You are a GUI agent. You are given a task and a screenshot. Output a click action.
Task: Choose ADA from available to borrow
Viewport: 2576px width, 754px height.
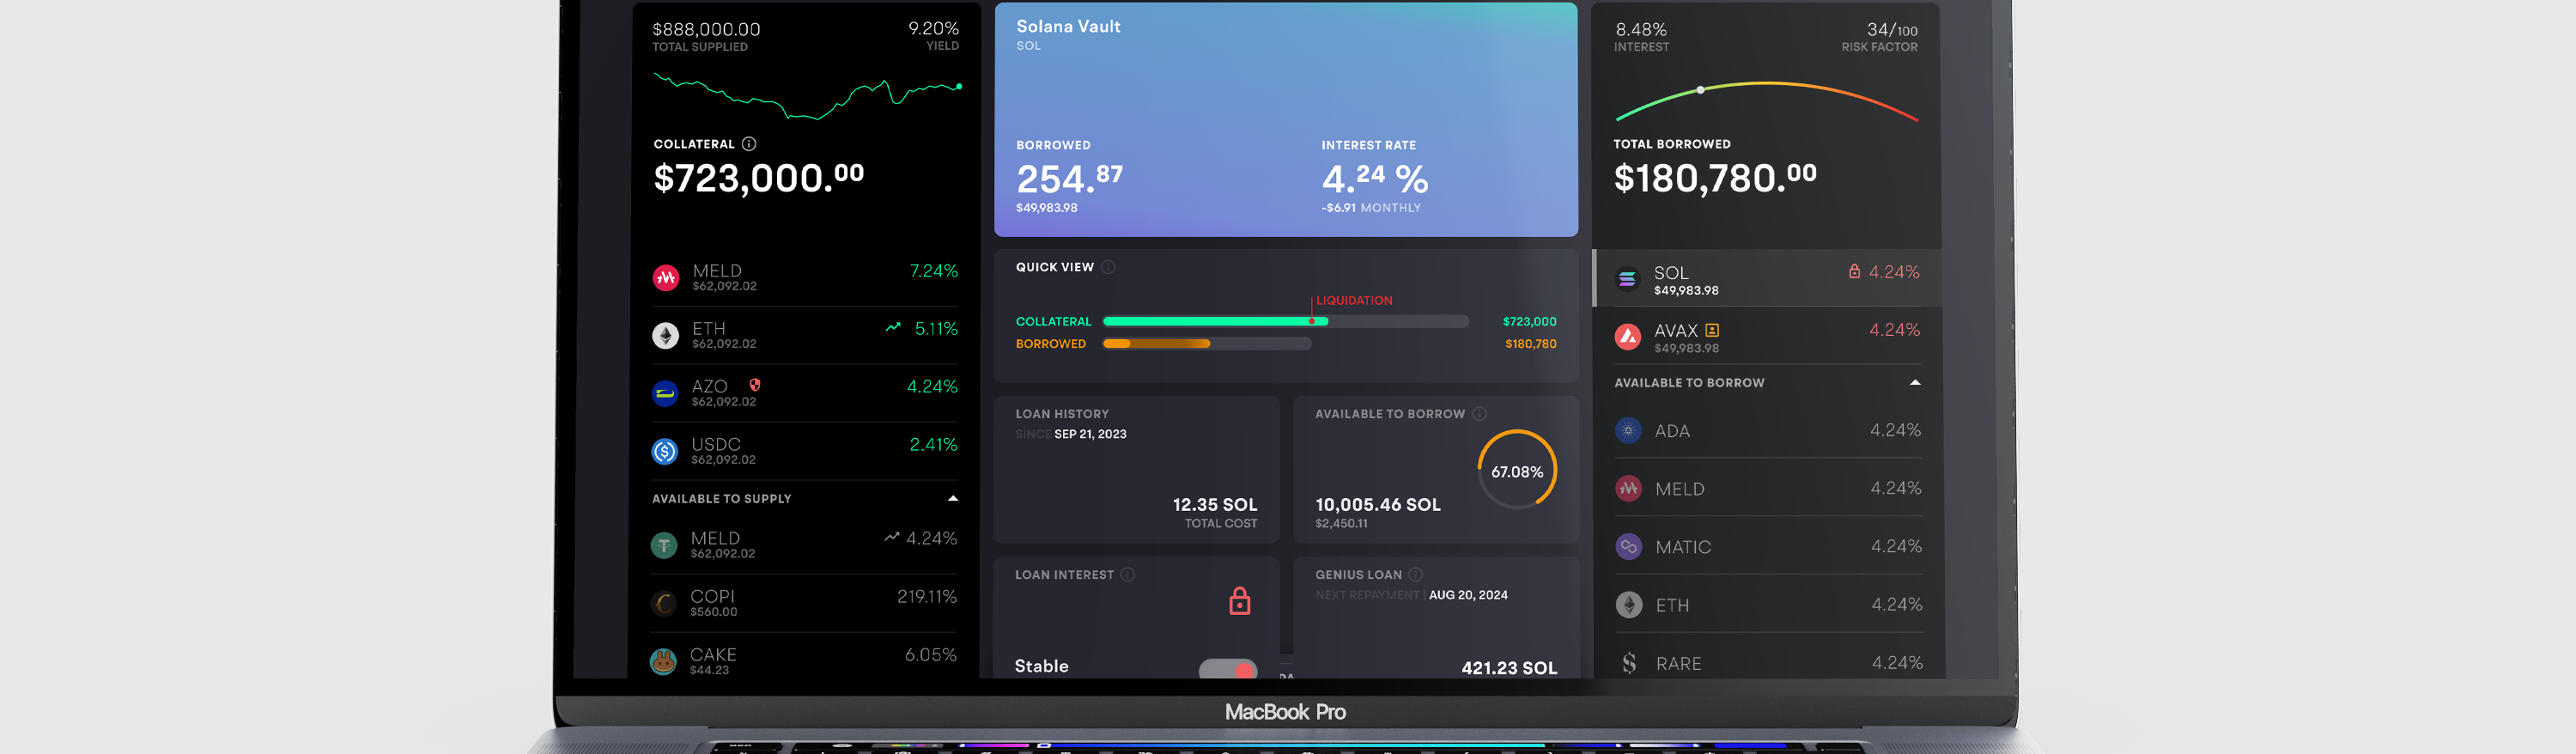click(1767, 431)
